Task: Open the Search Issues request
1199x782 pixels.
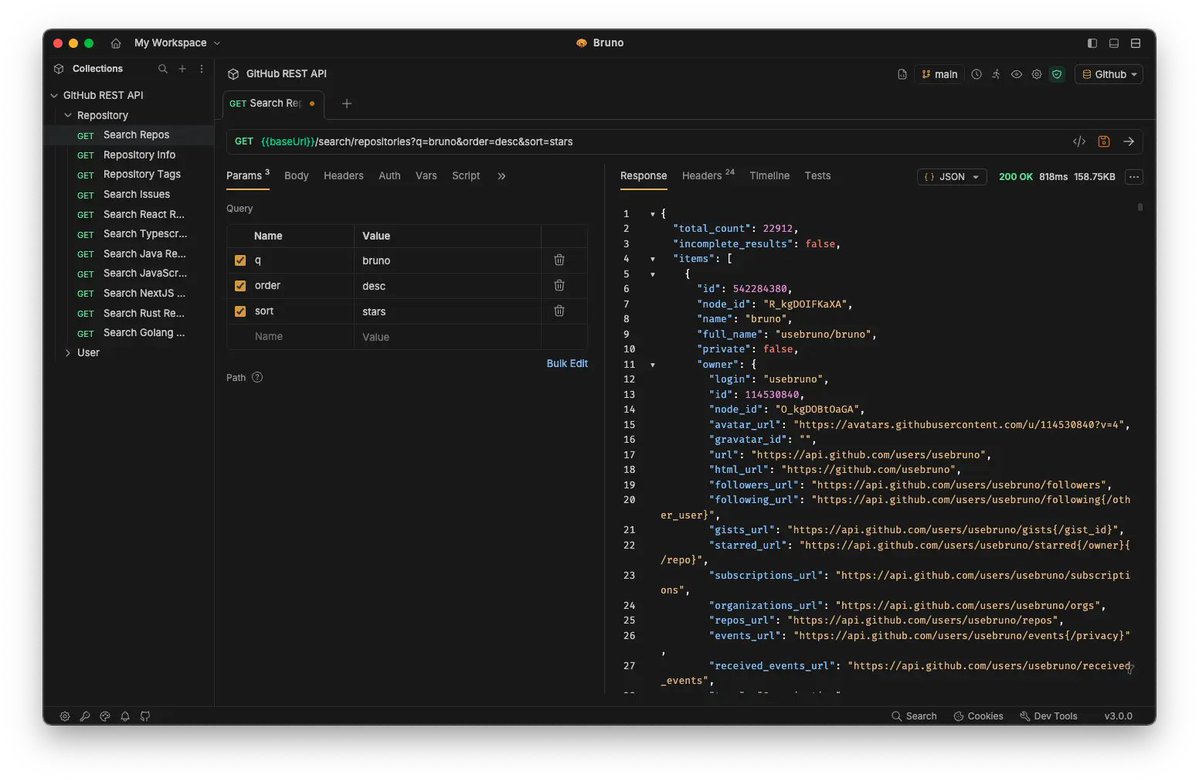Action: pos(130,195)
